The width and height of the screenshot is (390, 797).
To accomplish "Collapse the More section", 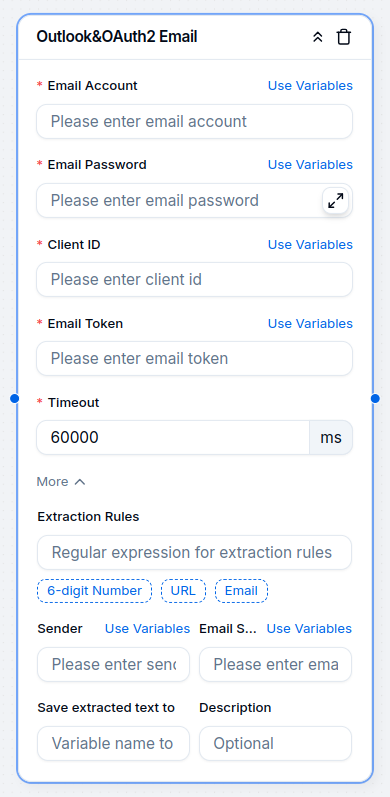I will pyautogui.click(x=61, y=481).
